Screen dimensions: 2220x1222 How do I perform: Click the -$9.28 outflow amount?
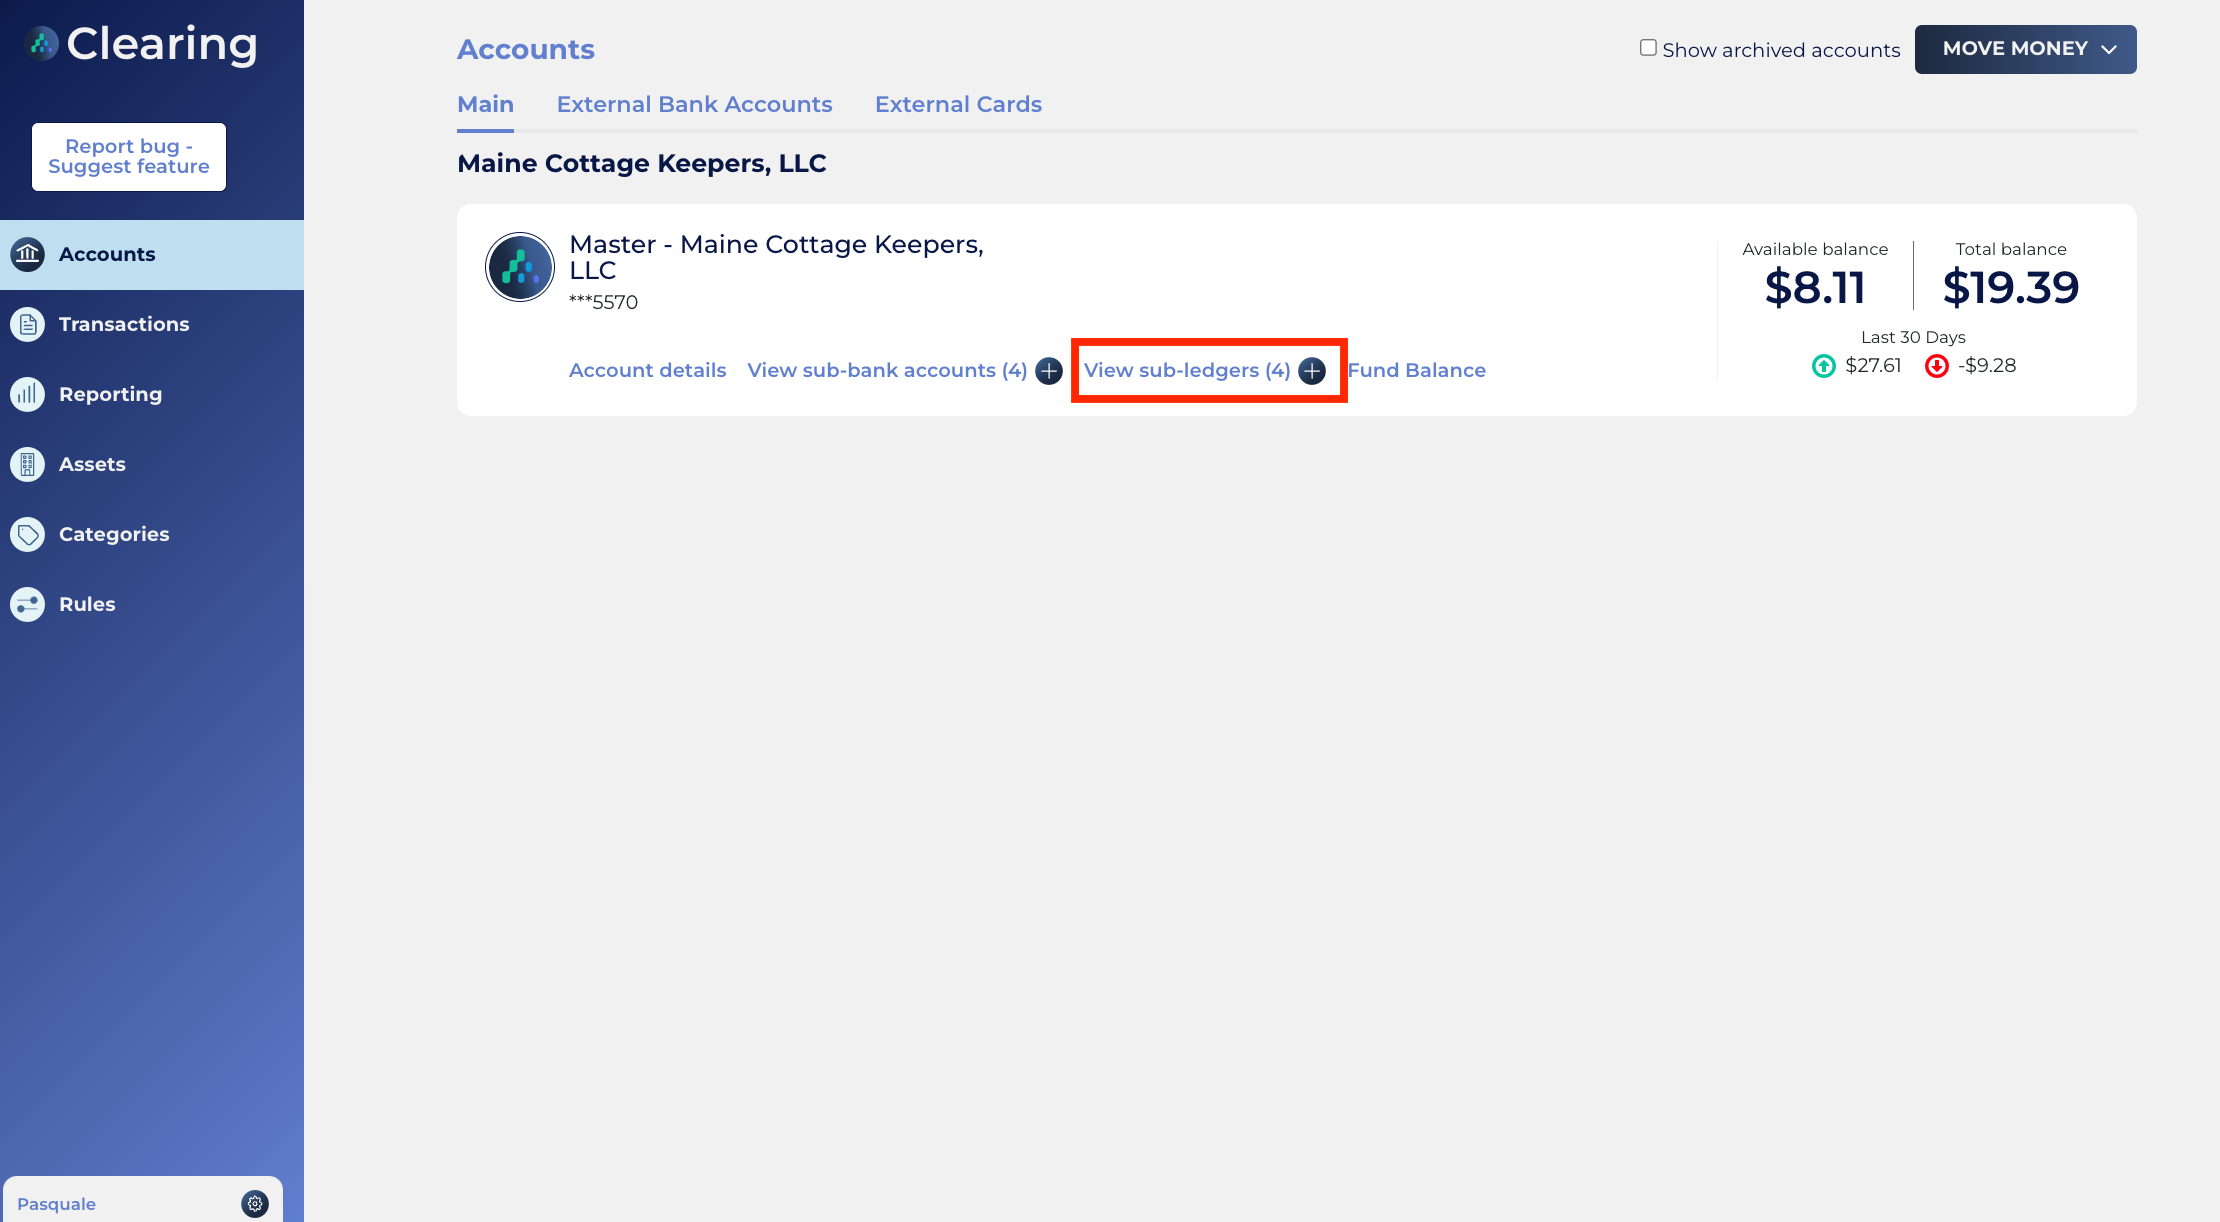[1987, 366]
